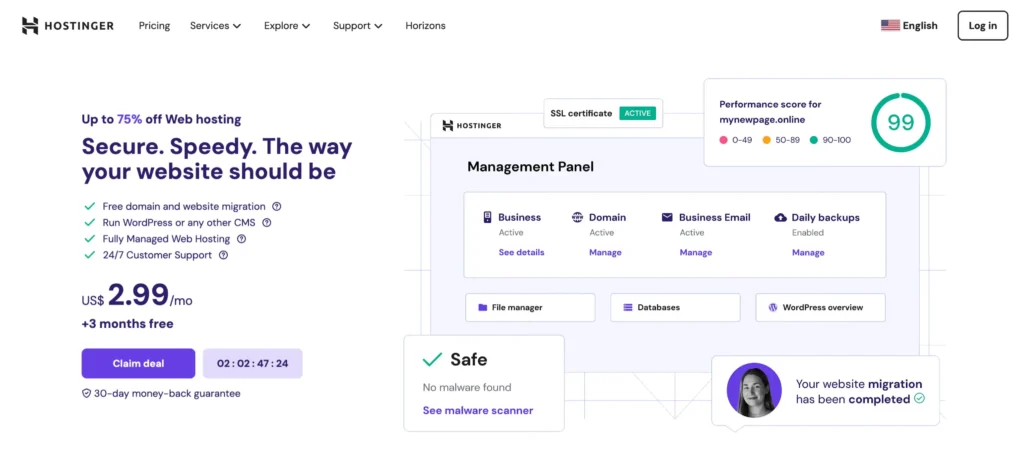This screenshot has width=1024, height=473.
Task: Go to Horizons in the top navigation
Action: click(425, 25)
